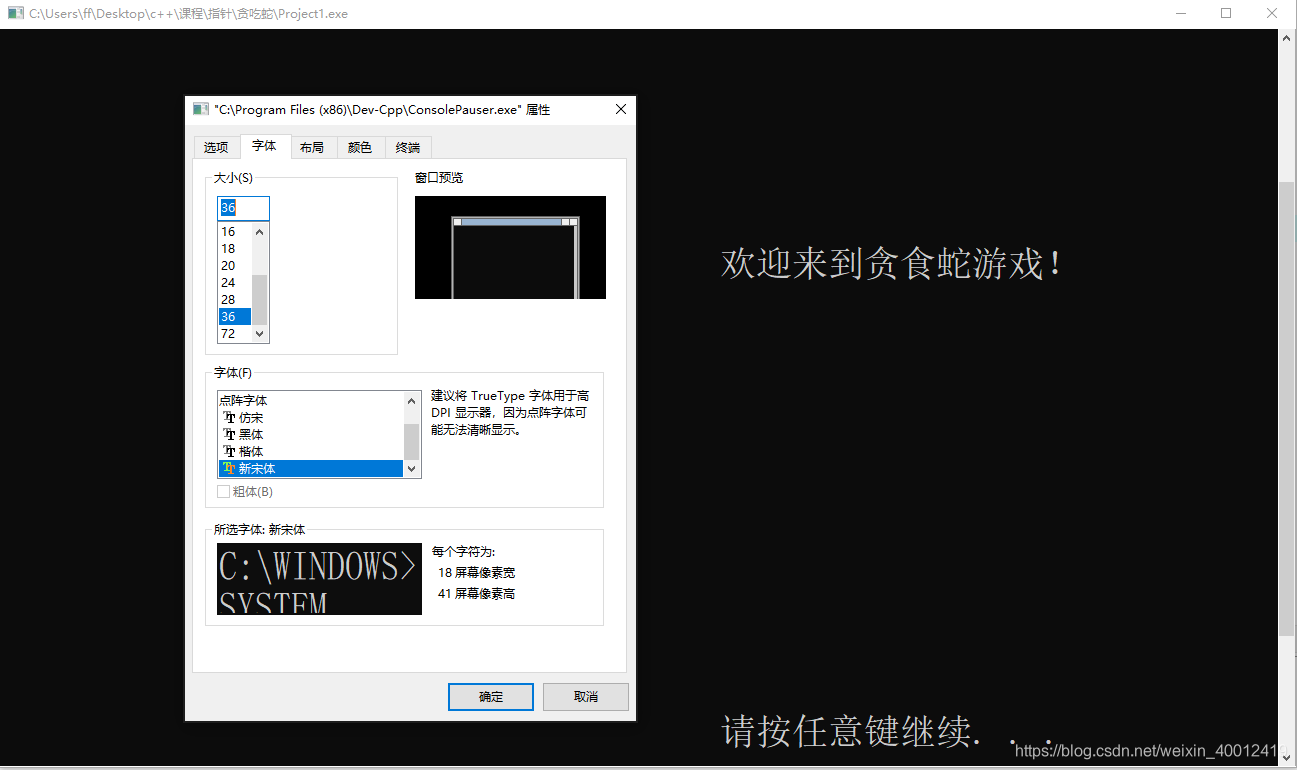Click the C:\WINDOWS font sample preview

point(319,579)
